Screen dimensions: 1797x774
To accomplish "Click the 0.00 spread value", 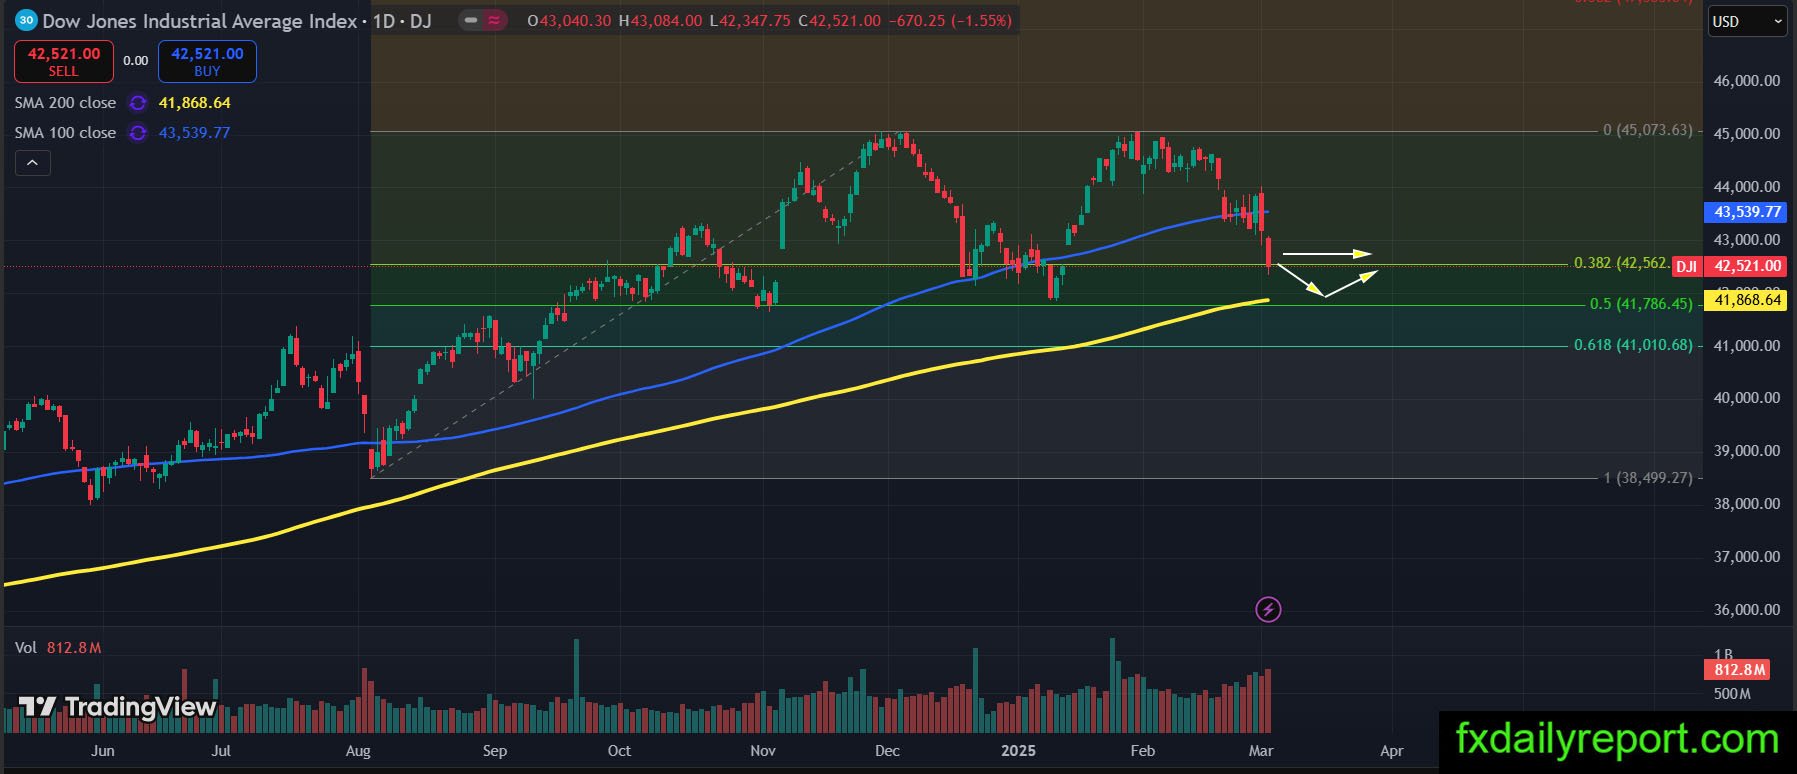I will pyautogui.click(x=136, y=61).
